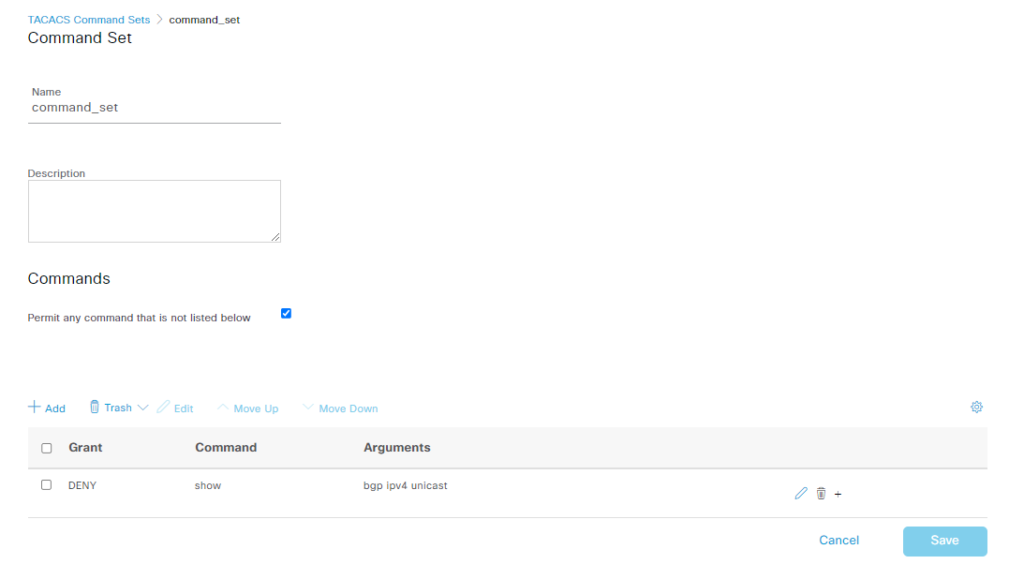Save the command set
This screenshot has width=1024, height=564.
tap(944, 541)
